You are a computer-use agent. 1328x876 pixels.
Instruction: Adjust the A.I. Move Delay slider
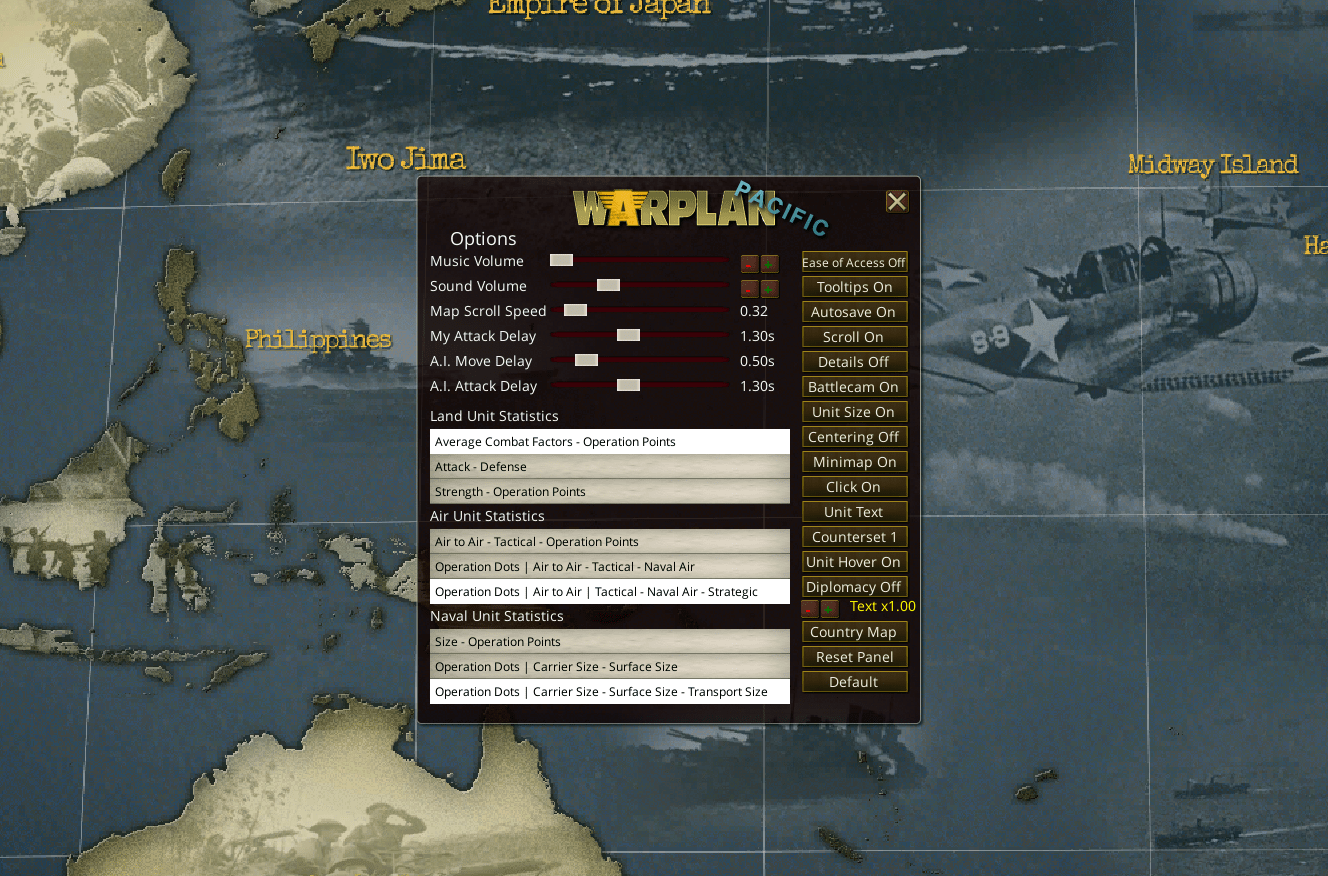tap(639, 360)
